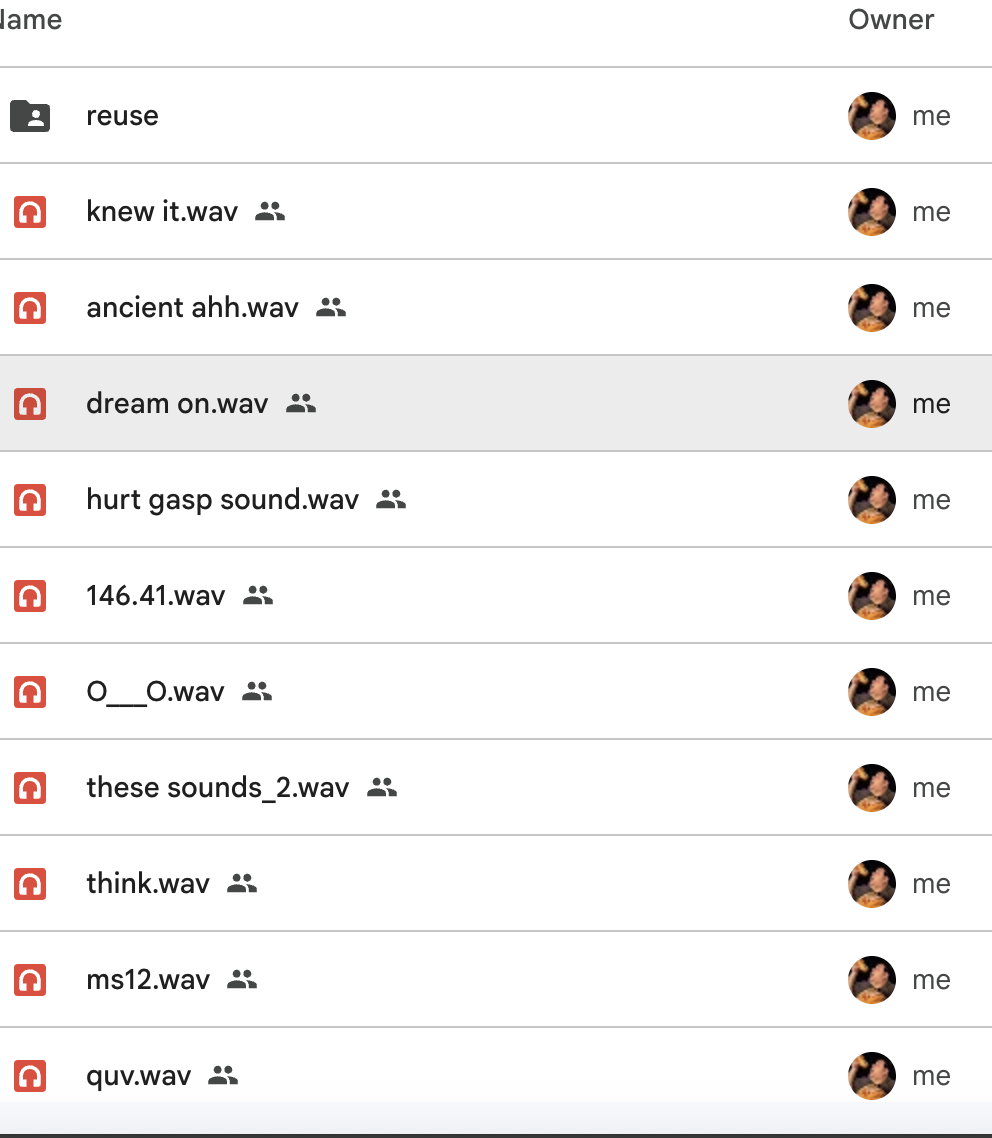Click the shared folder icon for reuse

tap(30, 116)
